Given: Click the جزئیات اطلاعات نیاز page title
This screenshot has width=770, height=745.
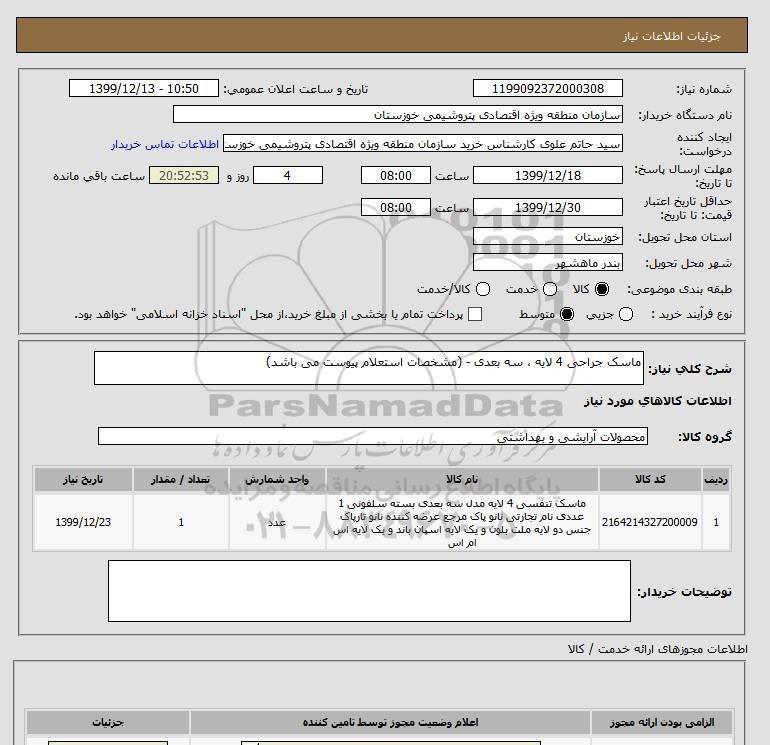Looking at the screenshot, I should (671, 36).
